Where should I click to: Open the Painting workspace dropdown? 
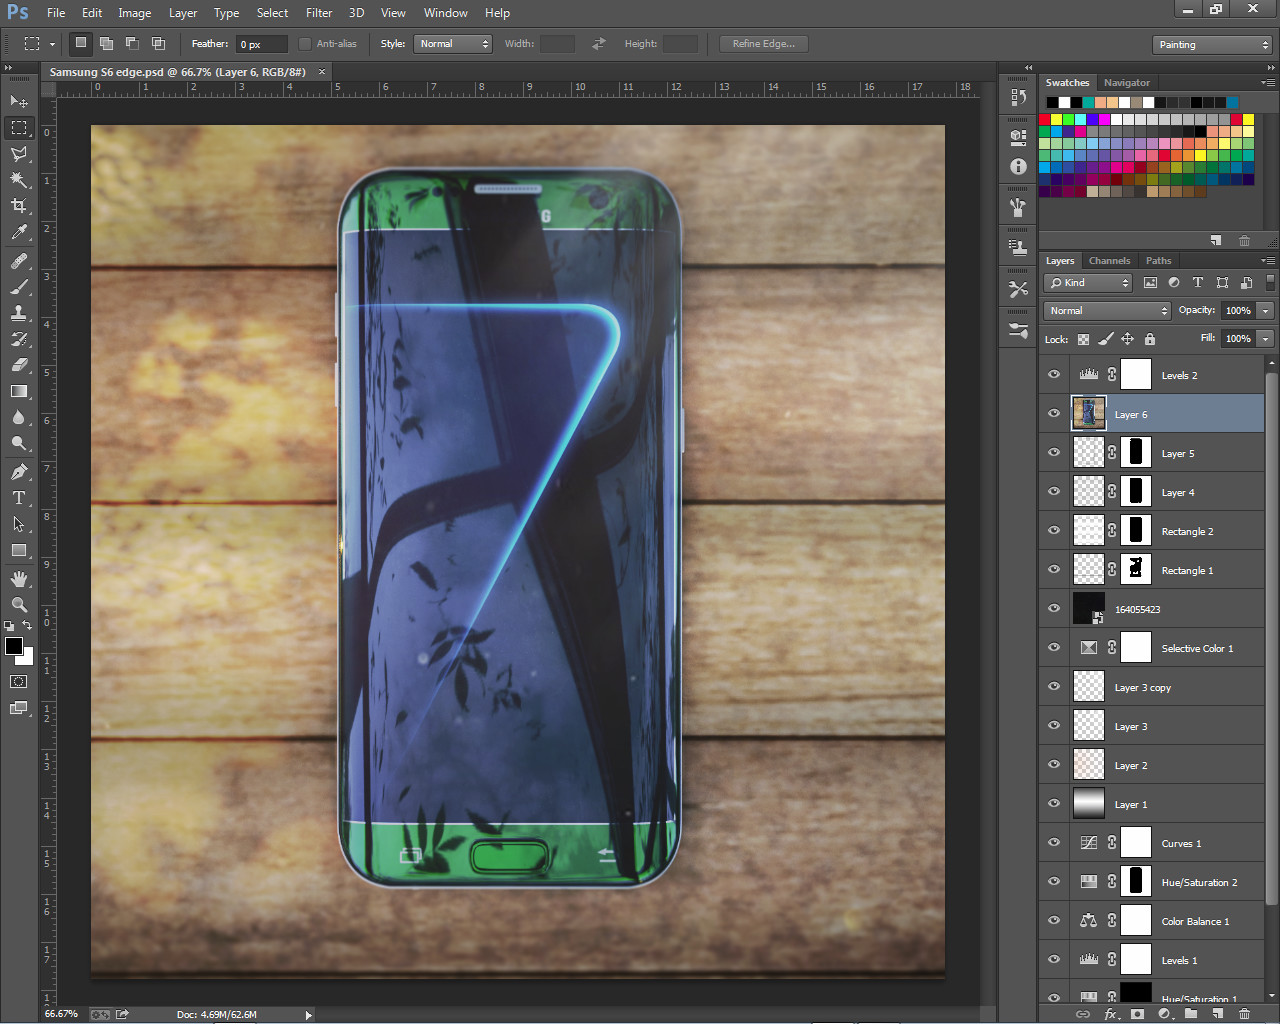[x=1212, y=45]
